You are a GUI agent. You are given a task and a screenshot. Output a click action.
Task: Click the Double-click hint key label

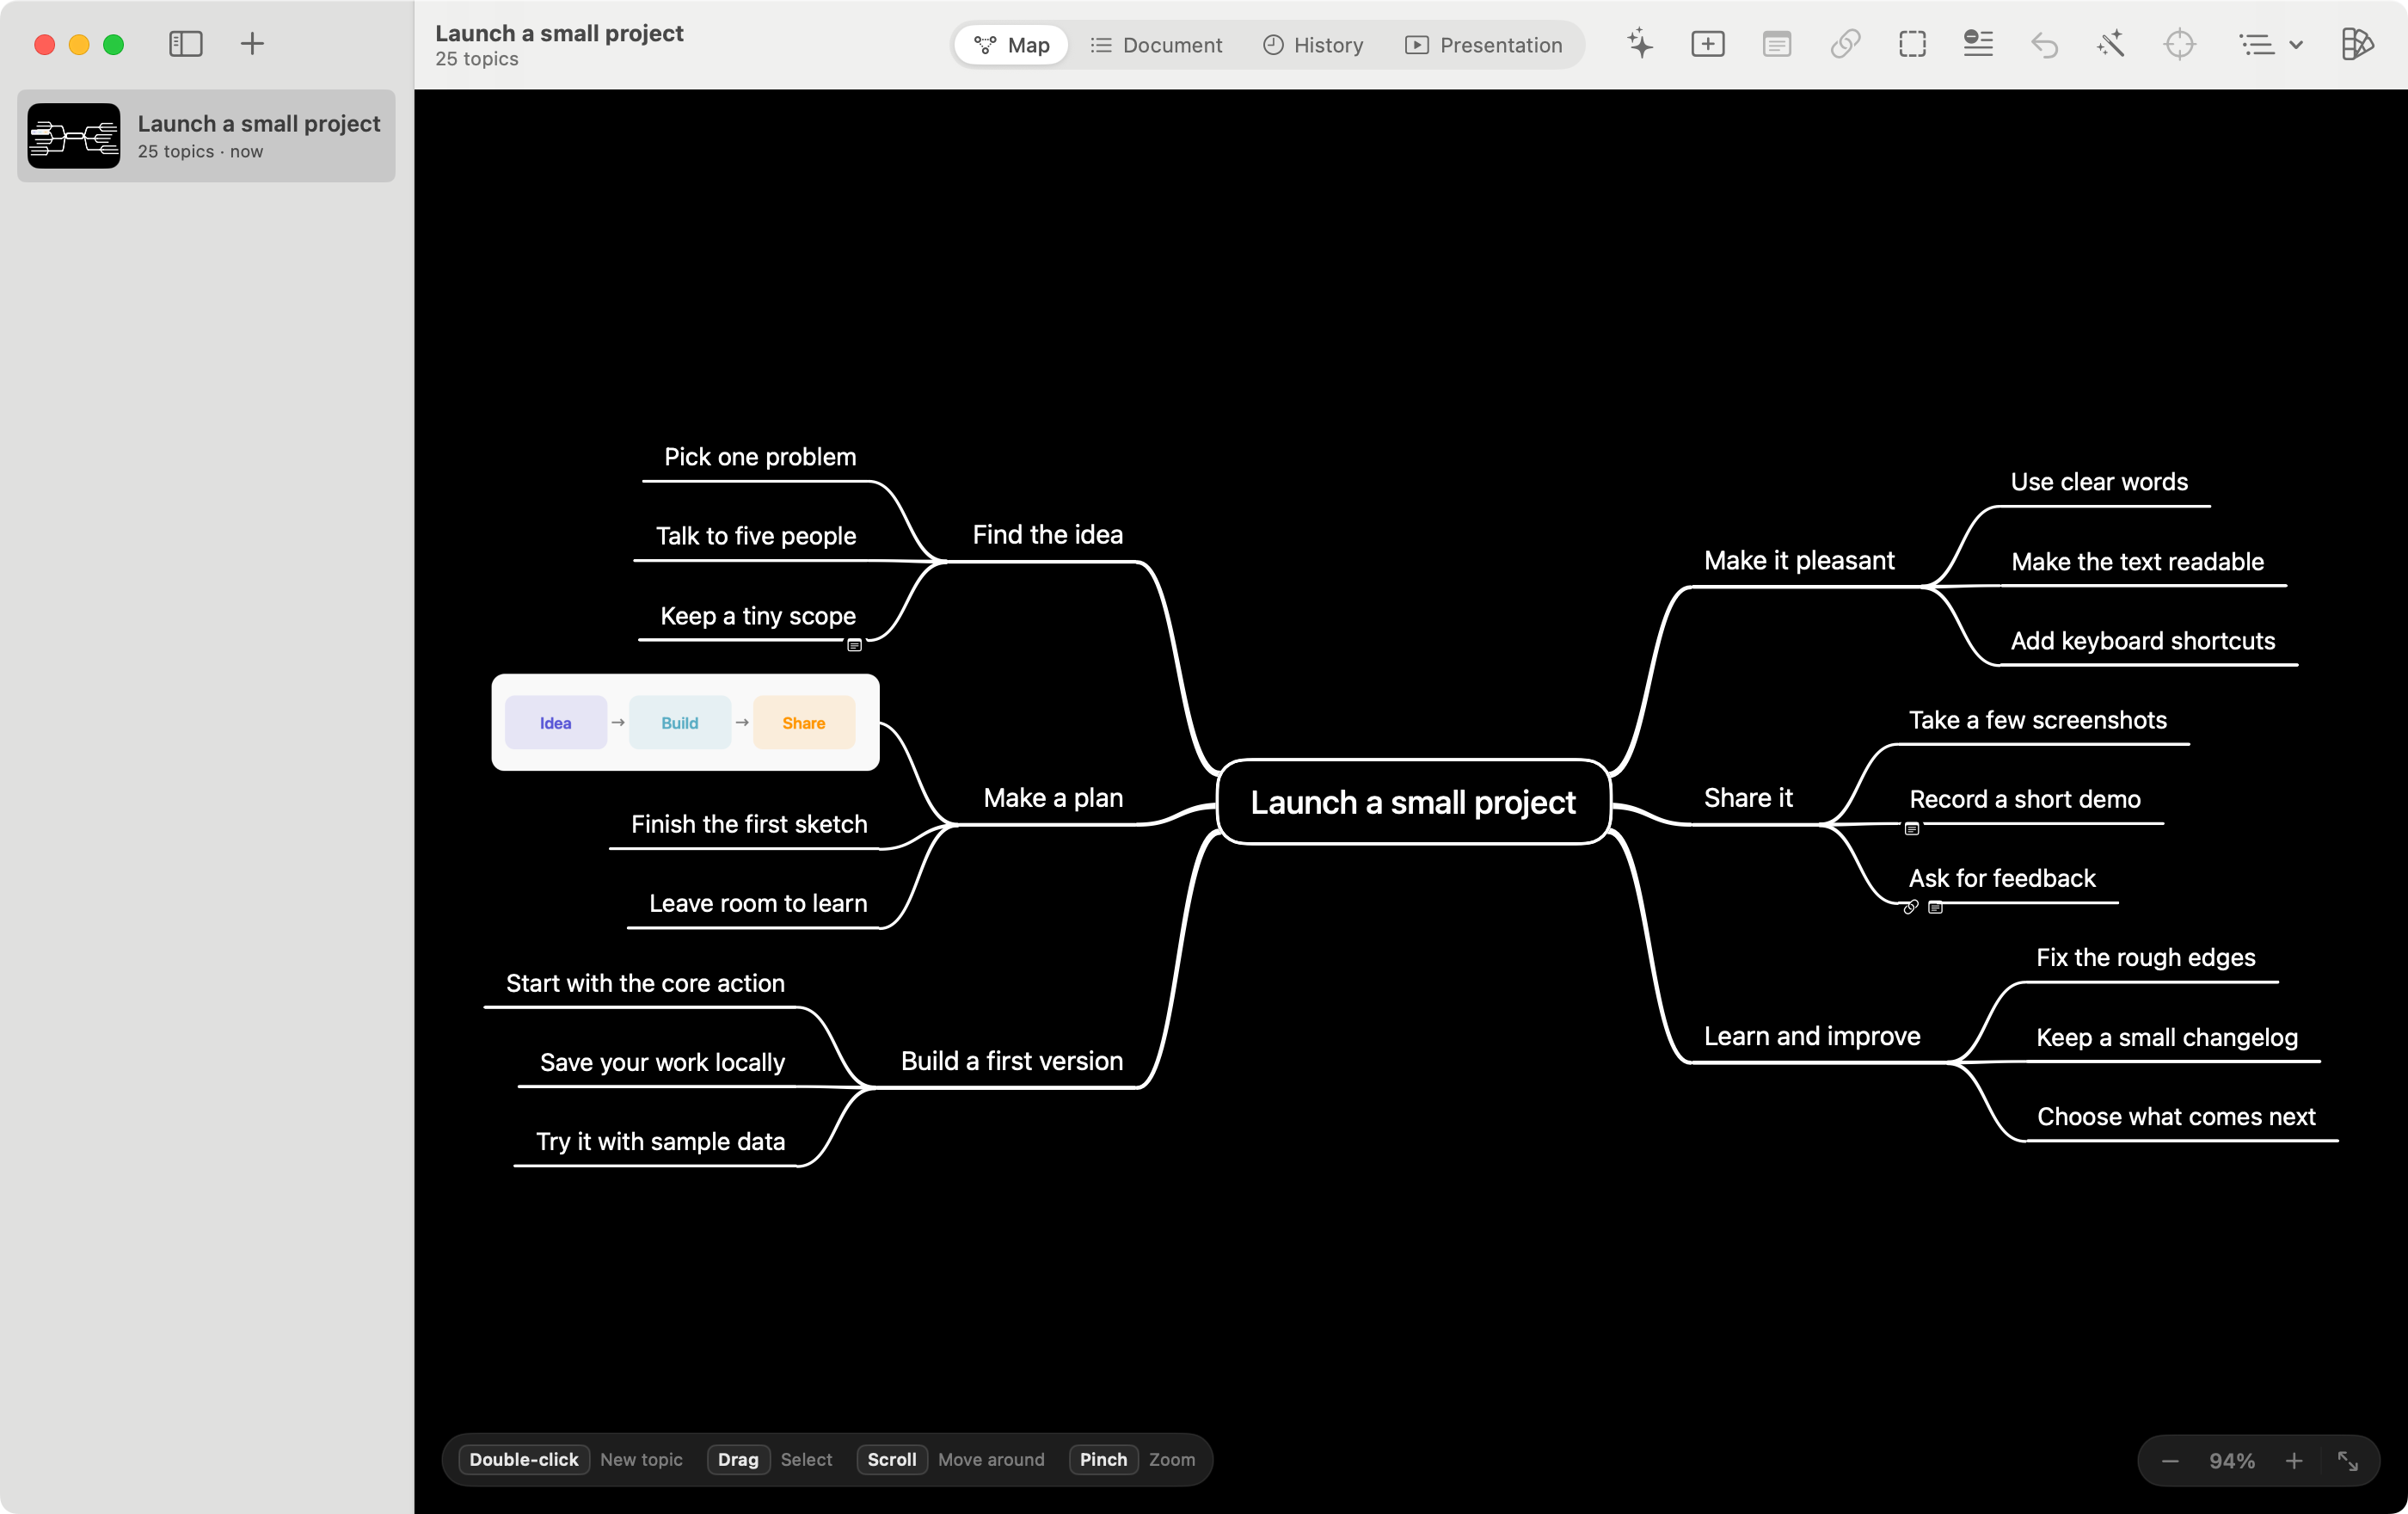click(524, 1460)
